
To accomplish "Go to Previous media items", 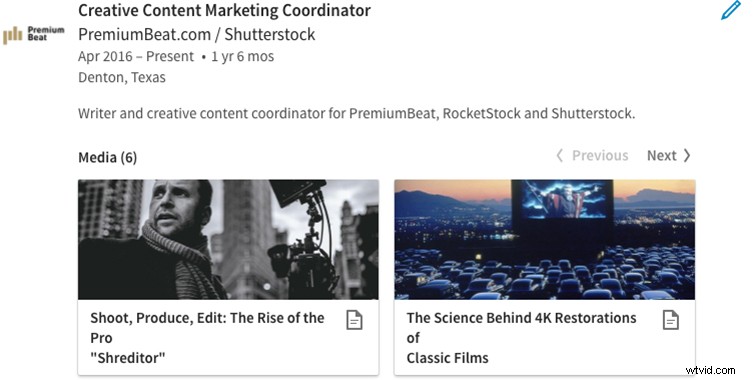I will 592,156.
